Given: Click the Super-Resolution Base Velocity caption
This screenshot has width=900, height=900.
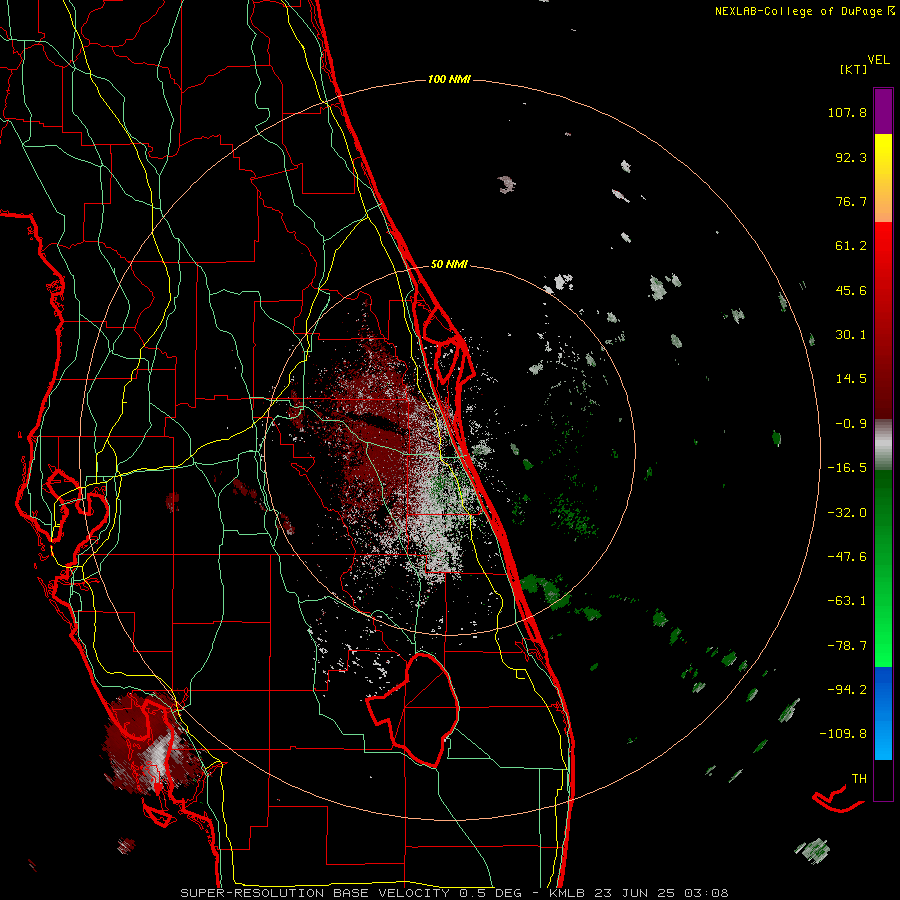Looking at the screenshot, I should tap(455, 893).
